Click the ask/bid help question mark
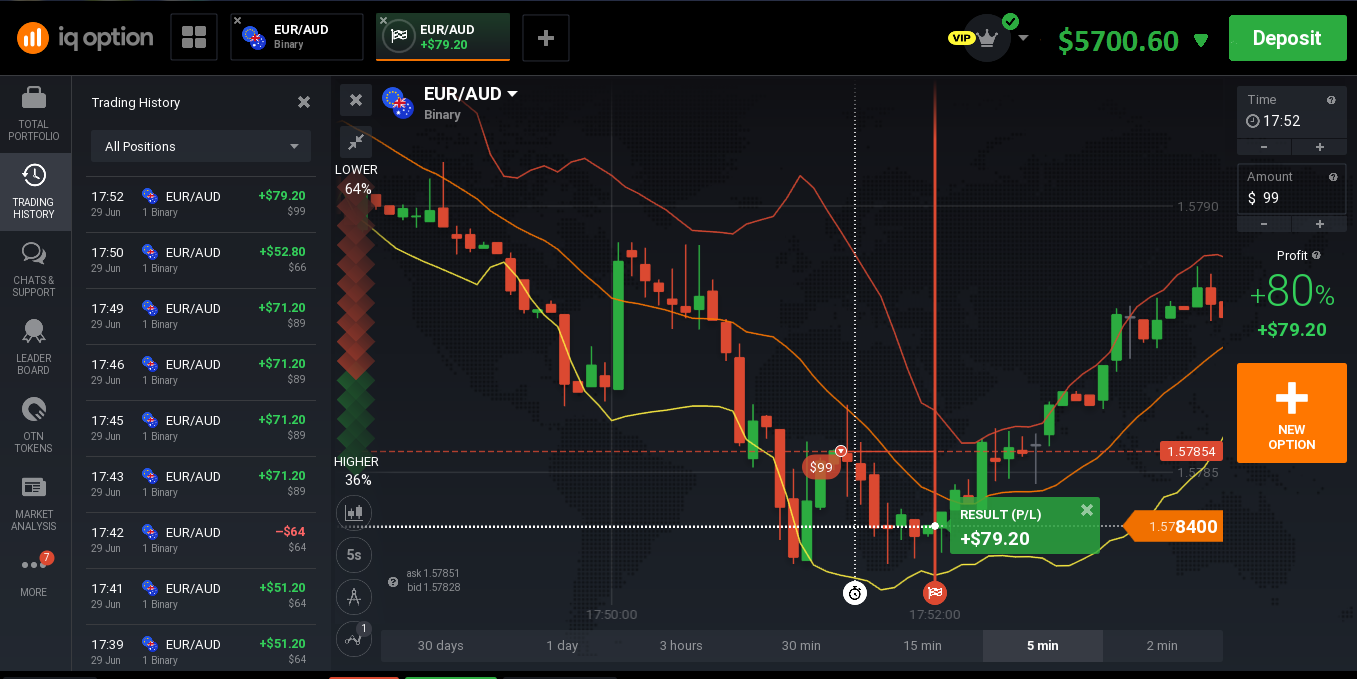 tap(393, 581)
